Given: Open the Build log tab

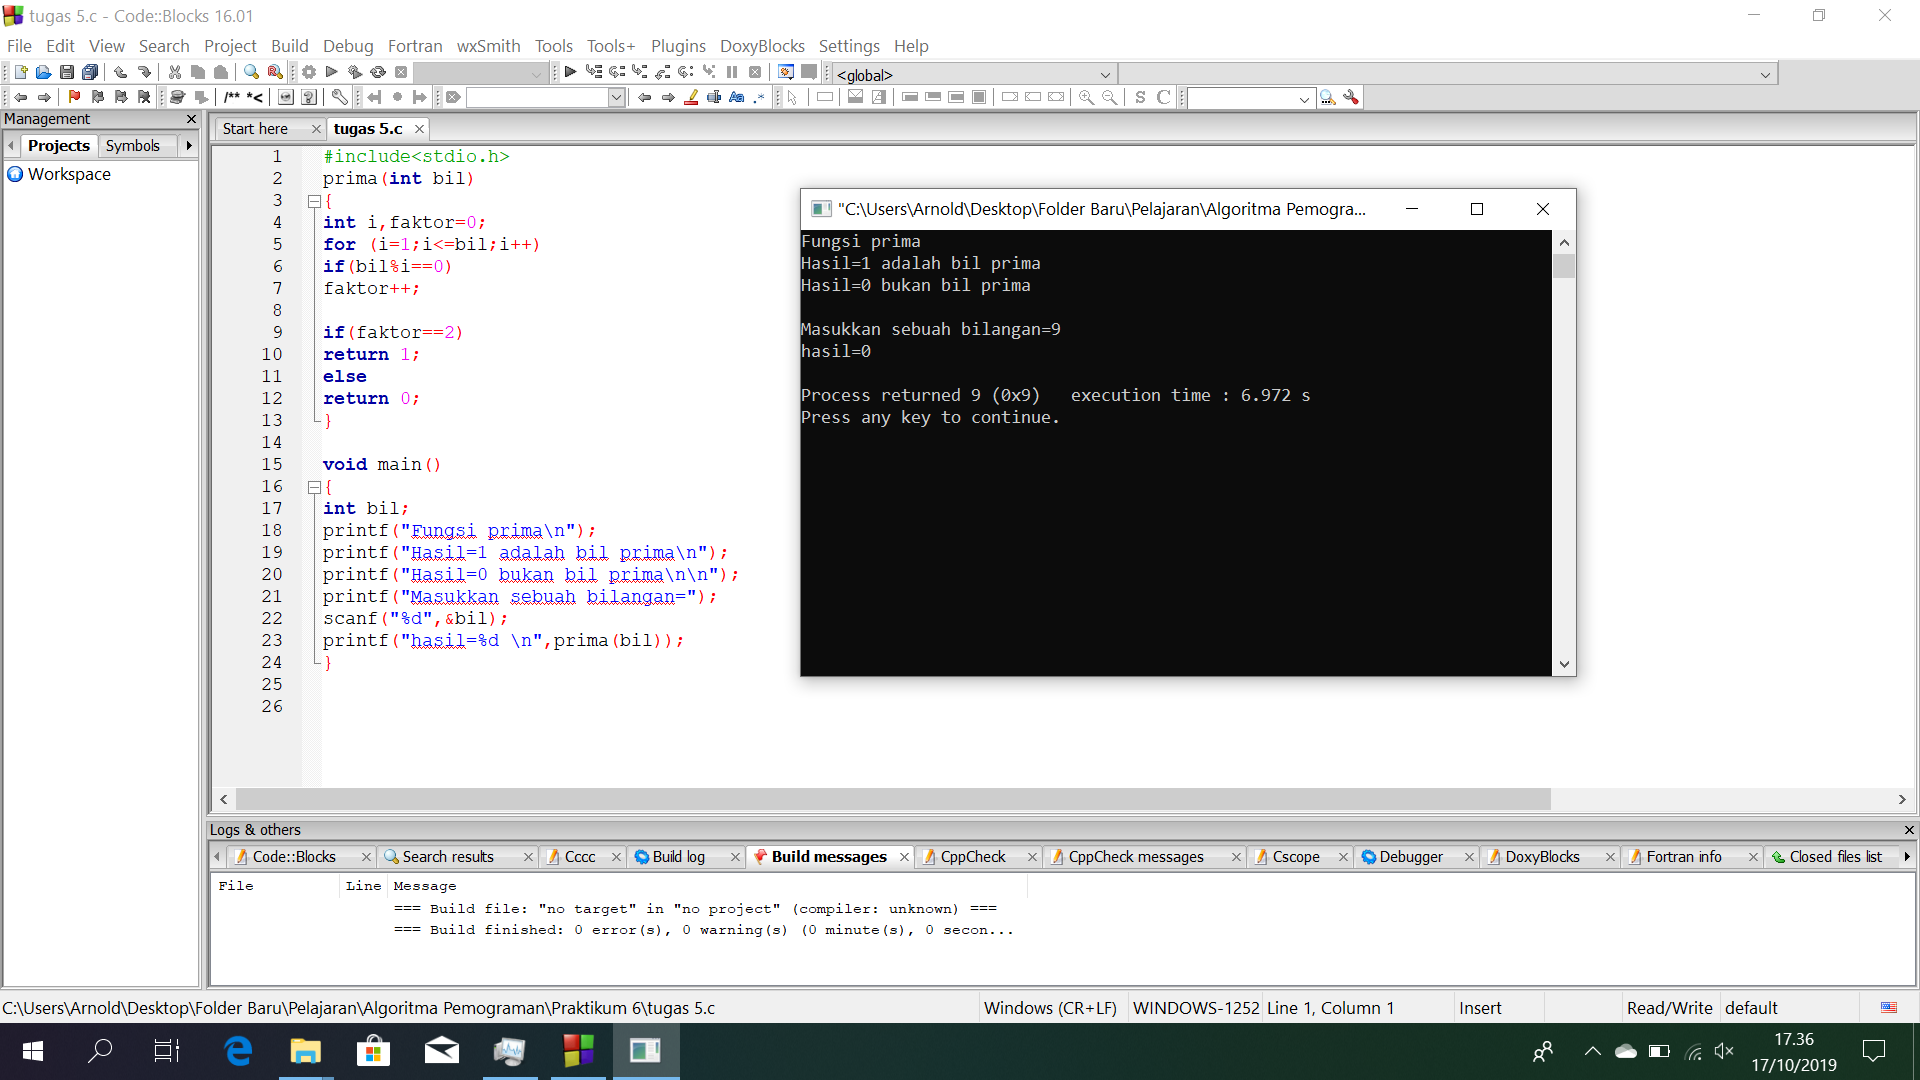Looking at the screenshot, I should pos(678,856).
